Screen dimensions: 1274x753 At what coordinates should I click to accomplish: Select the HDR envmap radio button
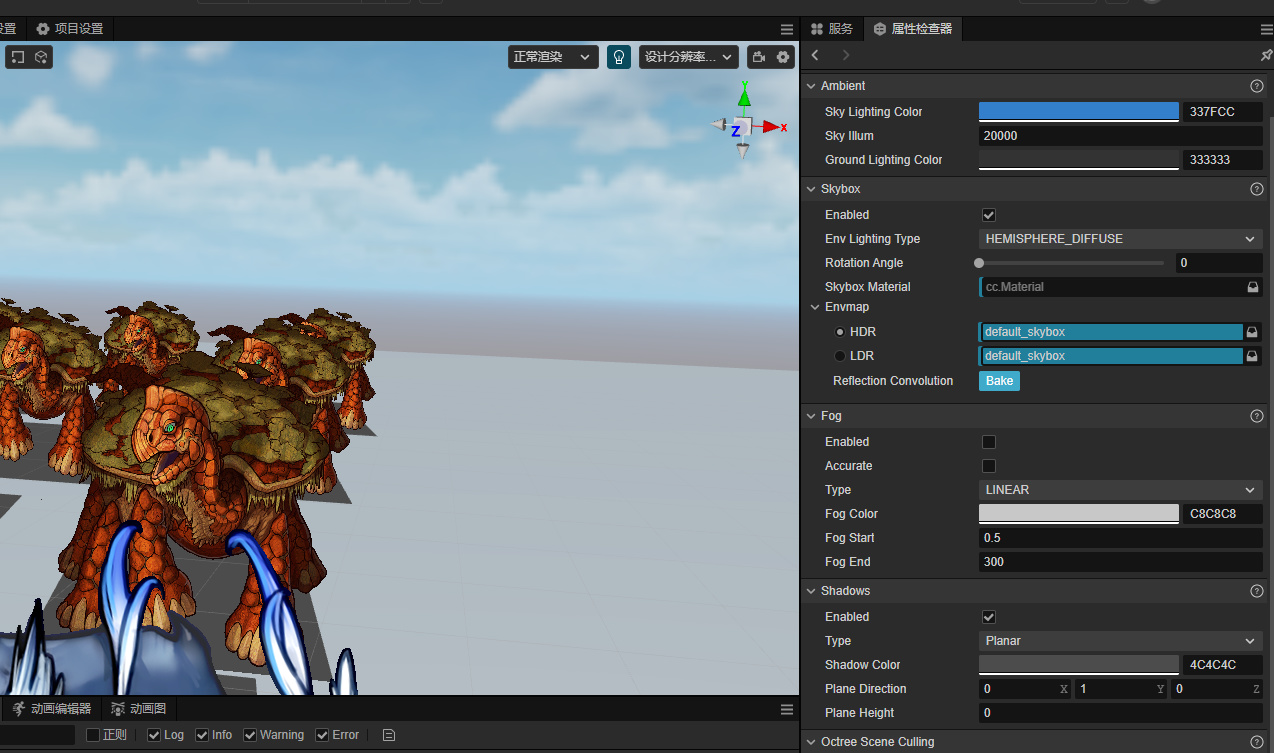(x=840, y=332)
